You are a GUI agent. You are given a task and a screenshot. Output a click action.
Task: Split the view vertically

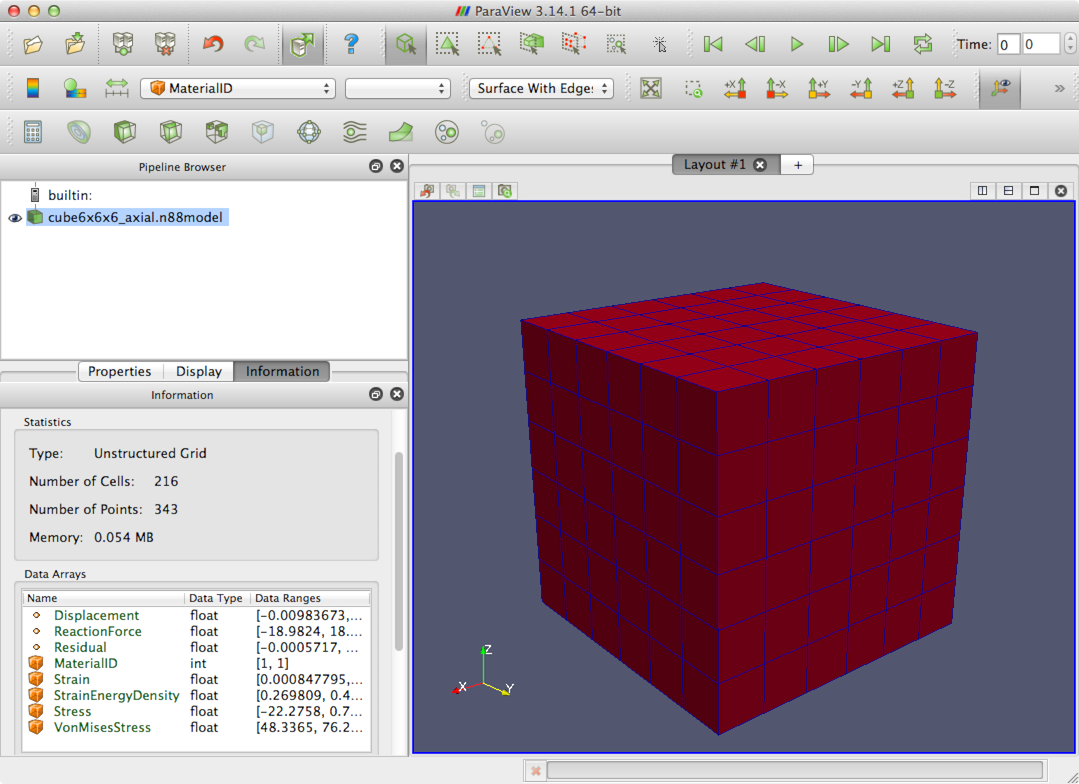1008,191
